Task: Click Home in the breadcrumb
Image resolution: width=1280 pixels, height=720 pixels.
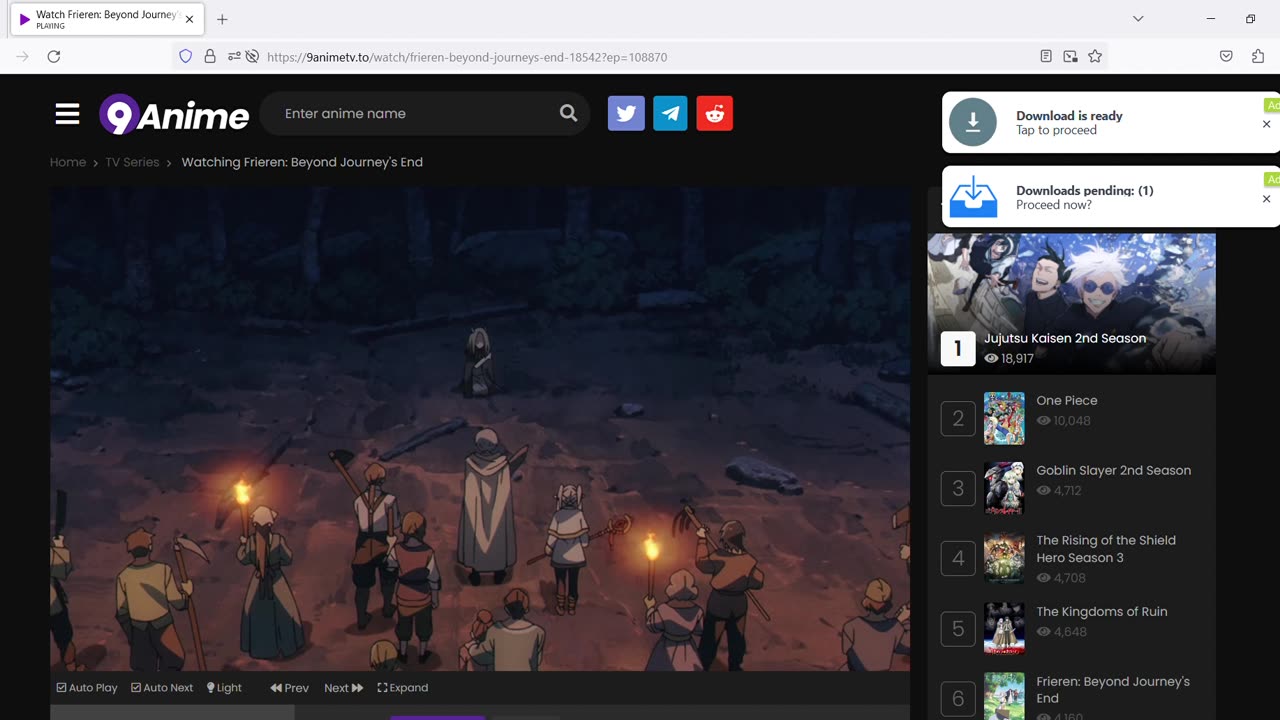Action: [x=68, y=162]
